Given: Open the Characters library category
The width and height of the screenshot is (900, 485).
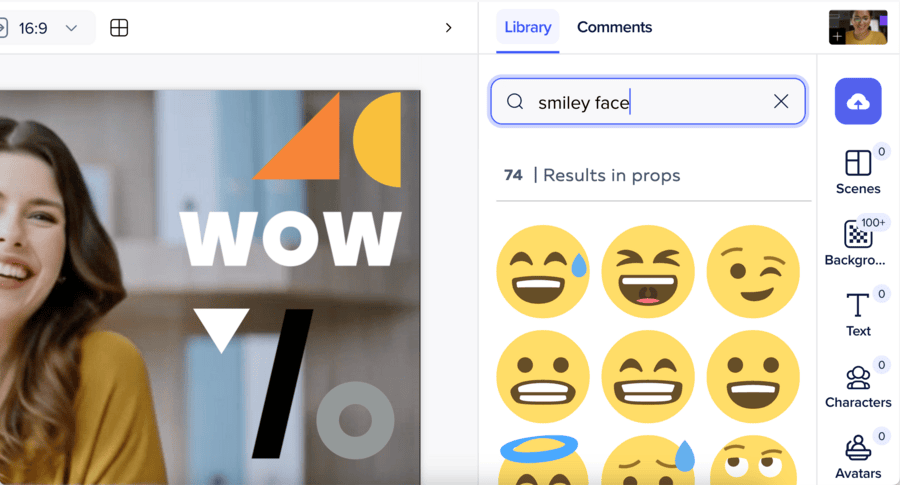Looking at the screenshot, I should 858,385.
